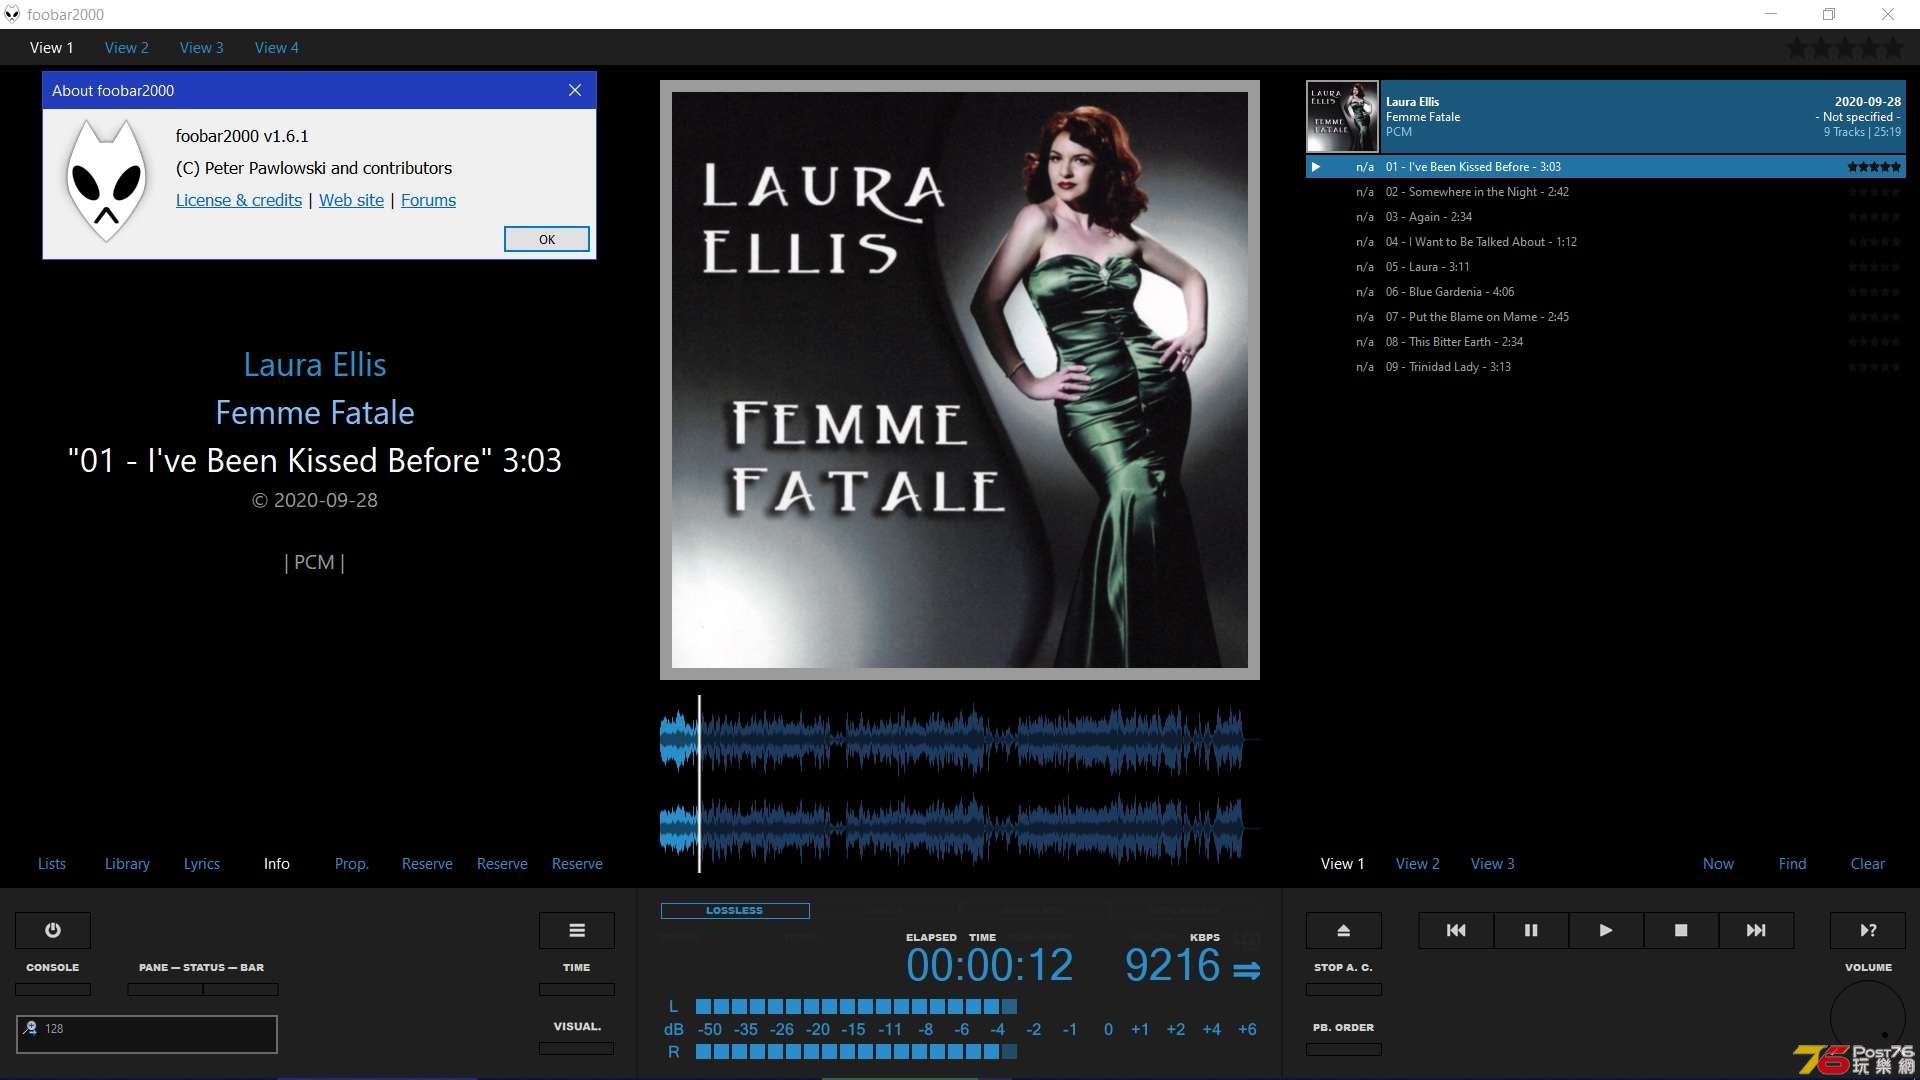Select track 03 - Again
This screenshot has height=1080, width=1920.
[1606, 217]
